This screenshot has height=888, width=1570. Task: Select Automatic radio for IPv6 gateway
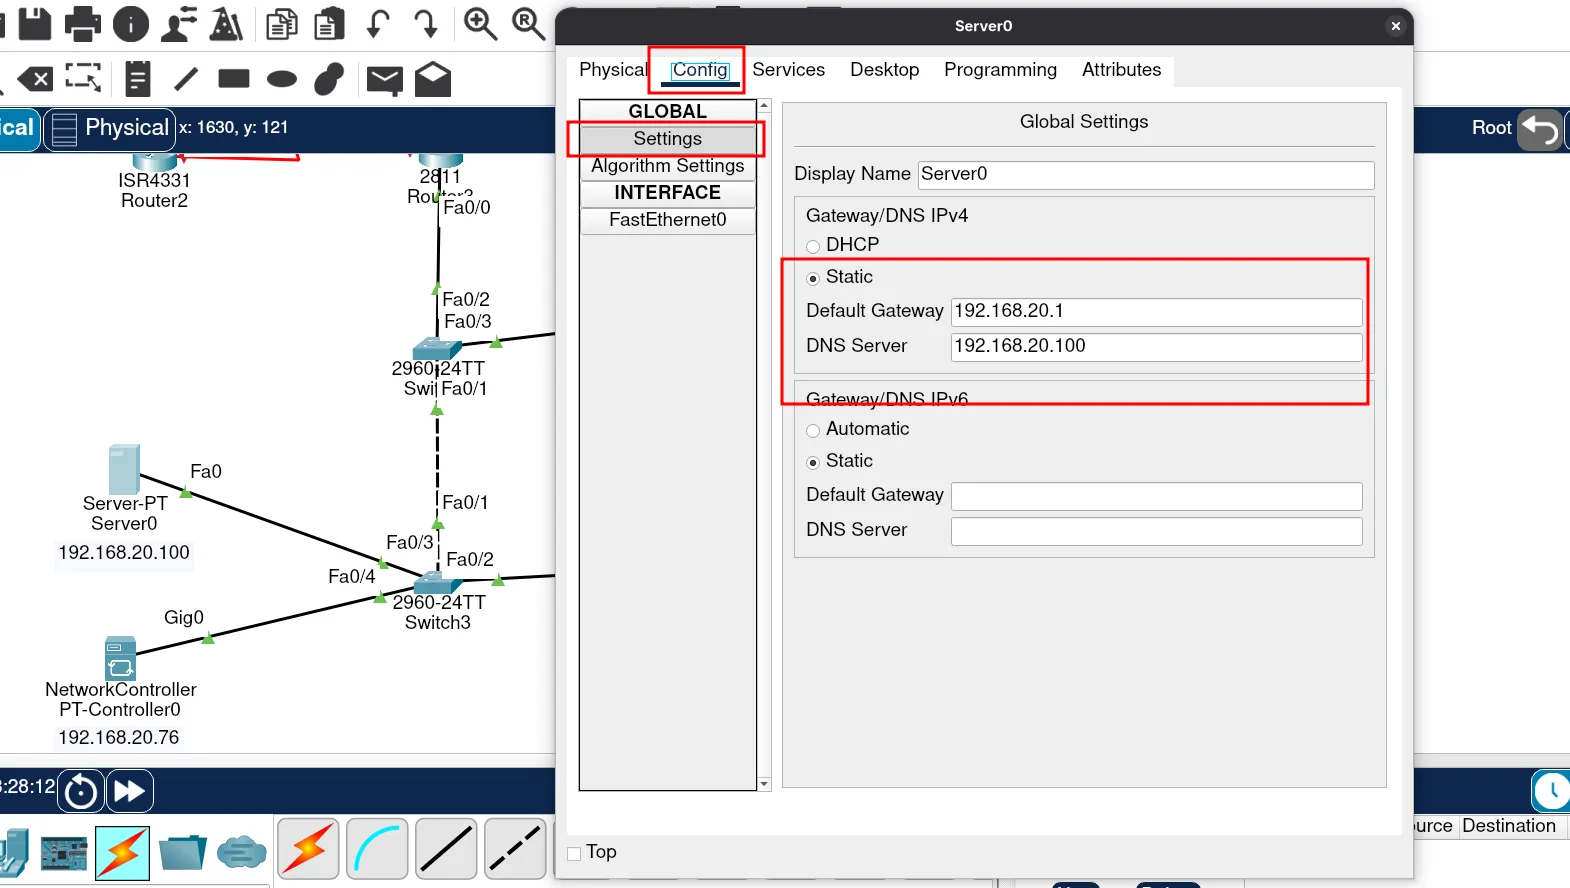813,430
